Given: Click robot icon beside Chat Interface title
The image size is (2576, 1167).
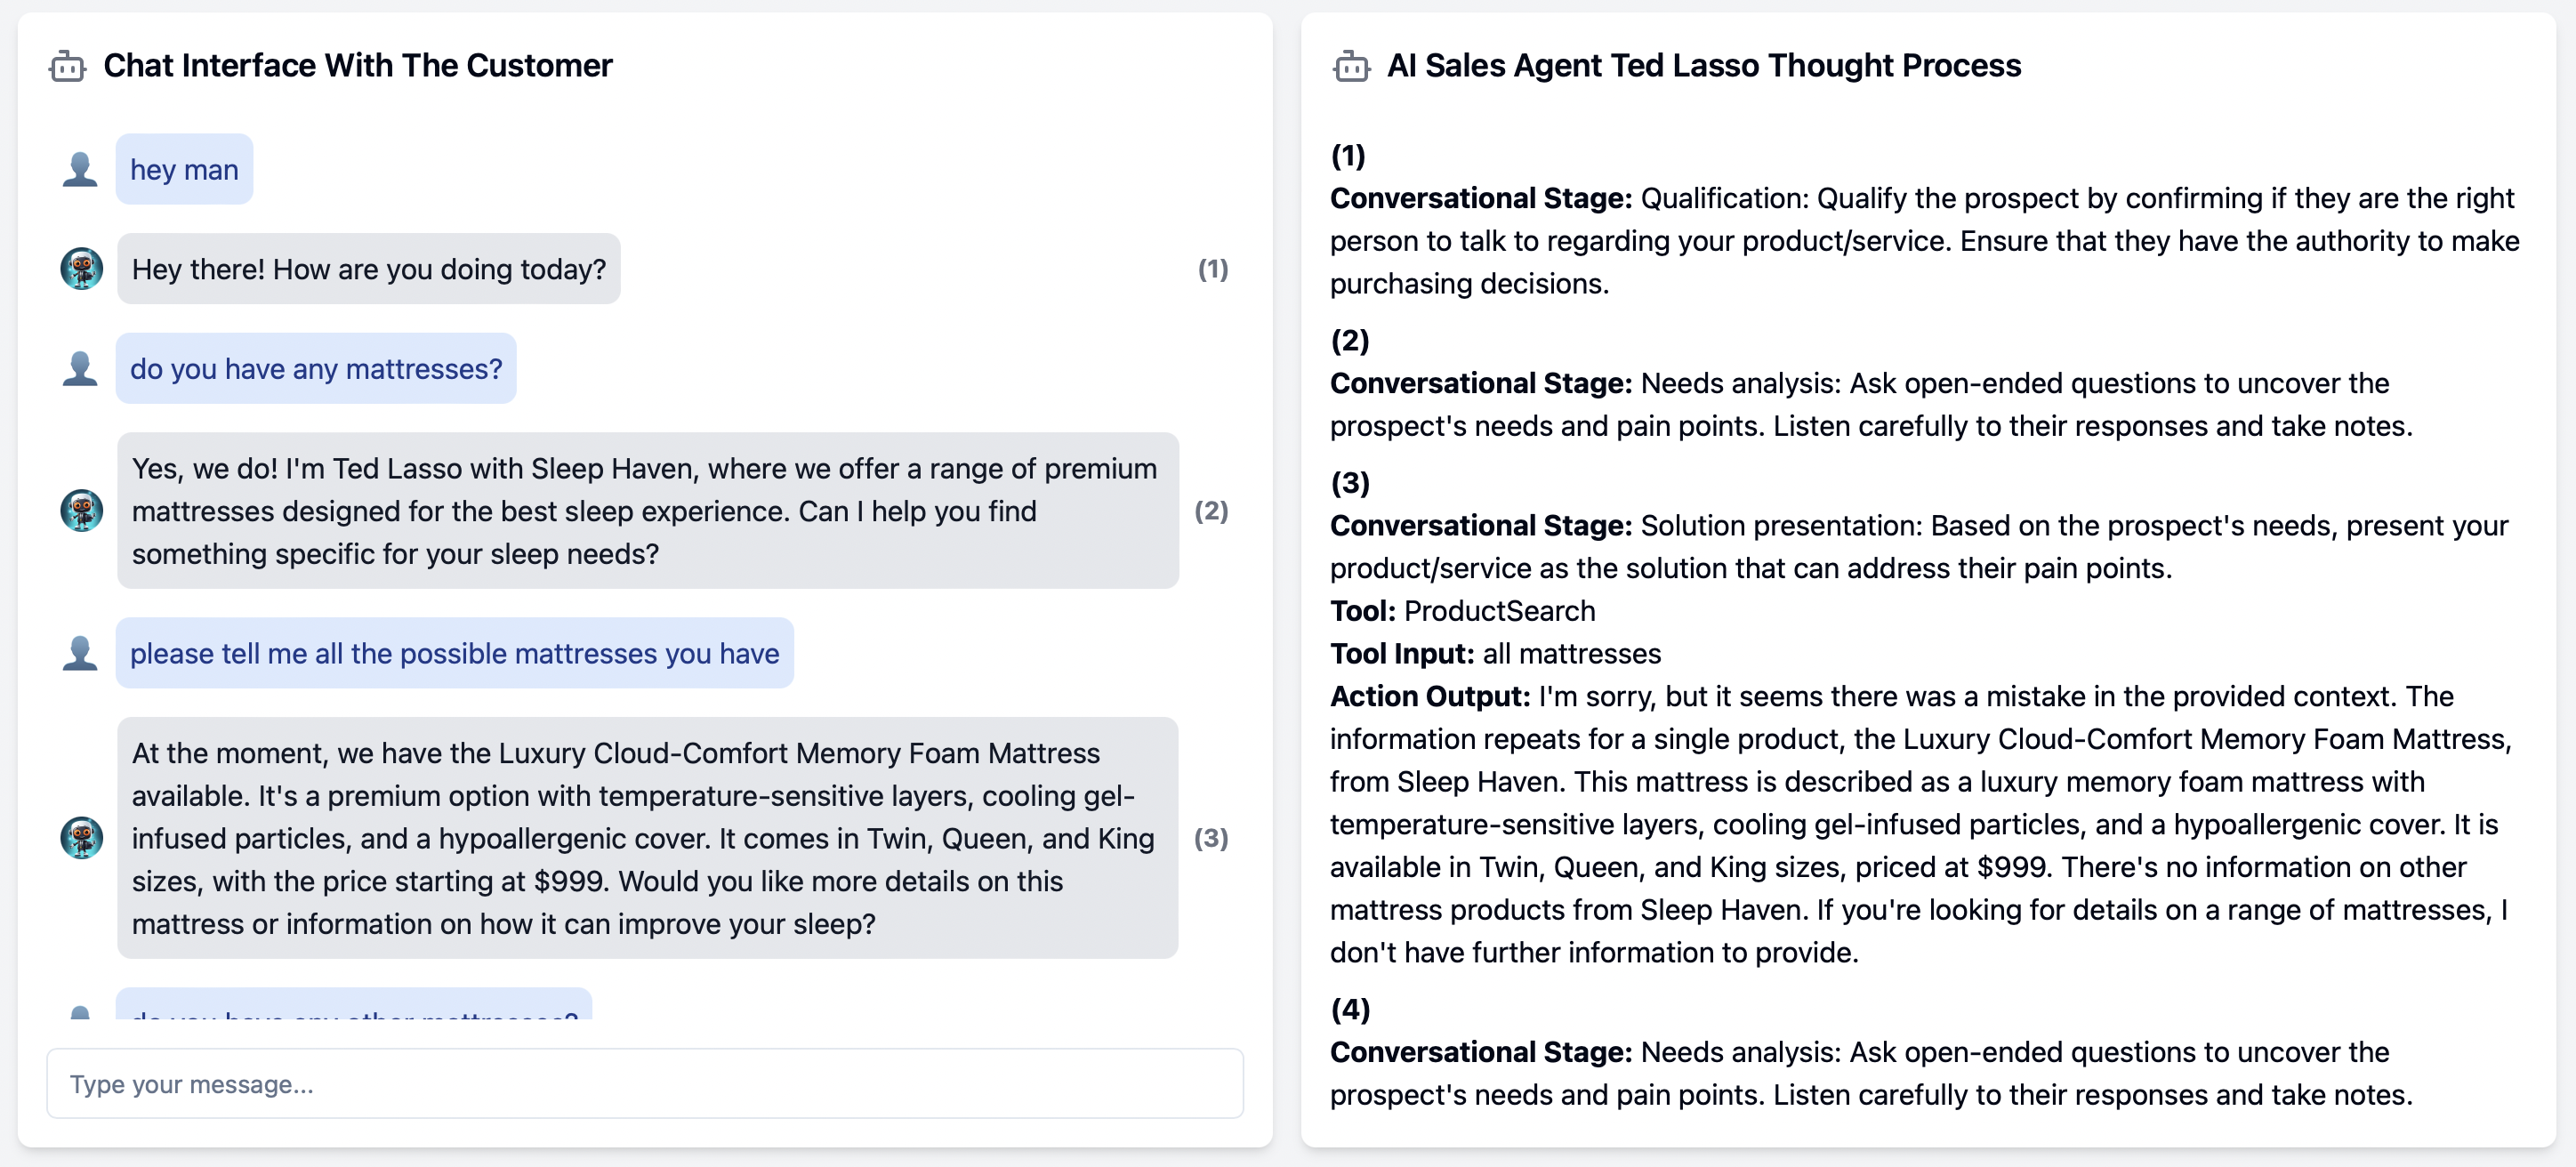Looking at the screenshot, I should (x=67, y=66).
